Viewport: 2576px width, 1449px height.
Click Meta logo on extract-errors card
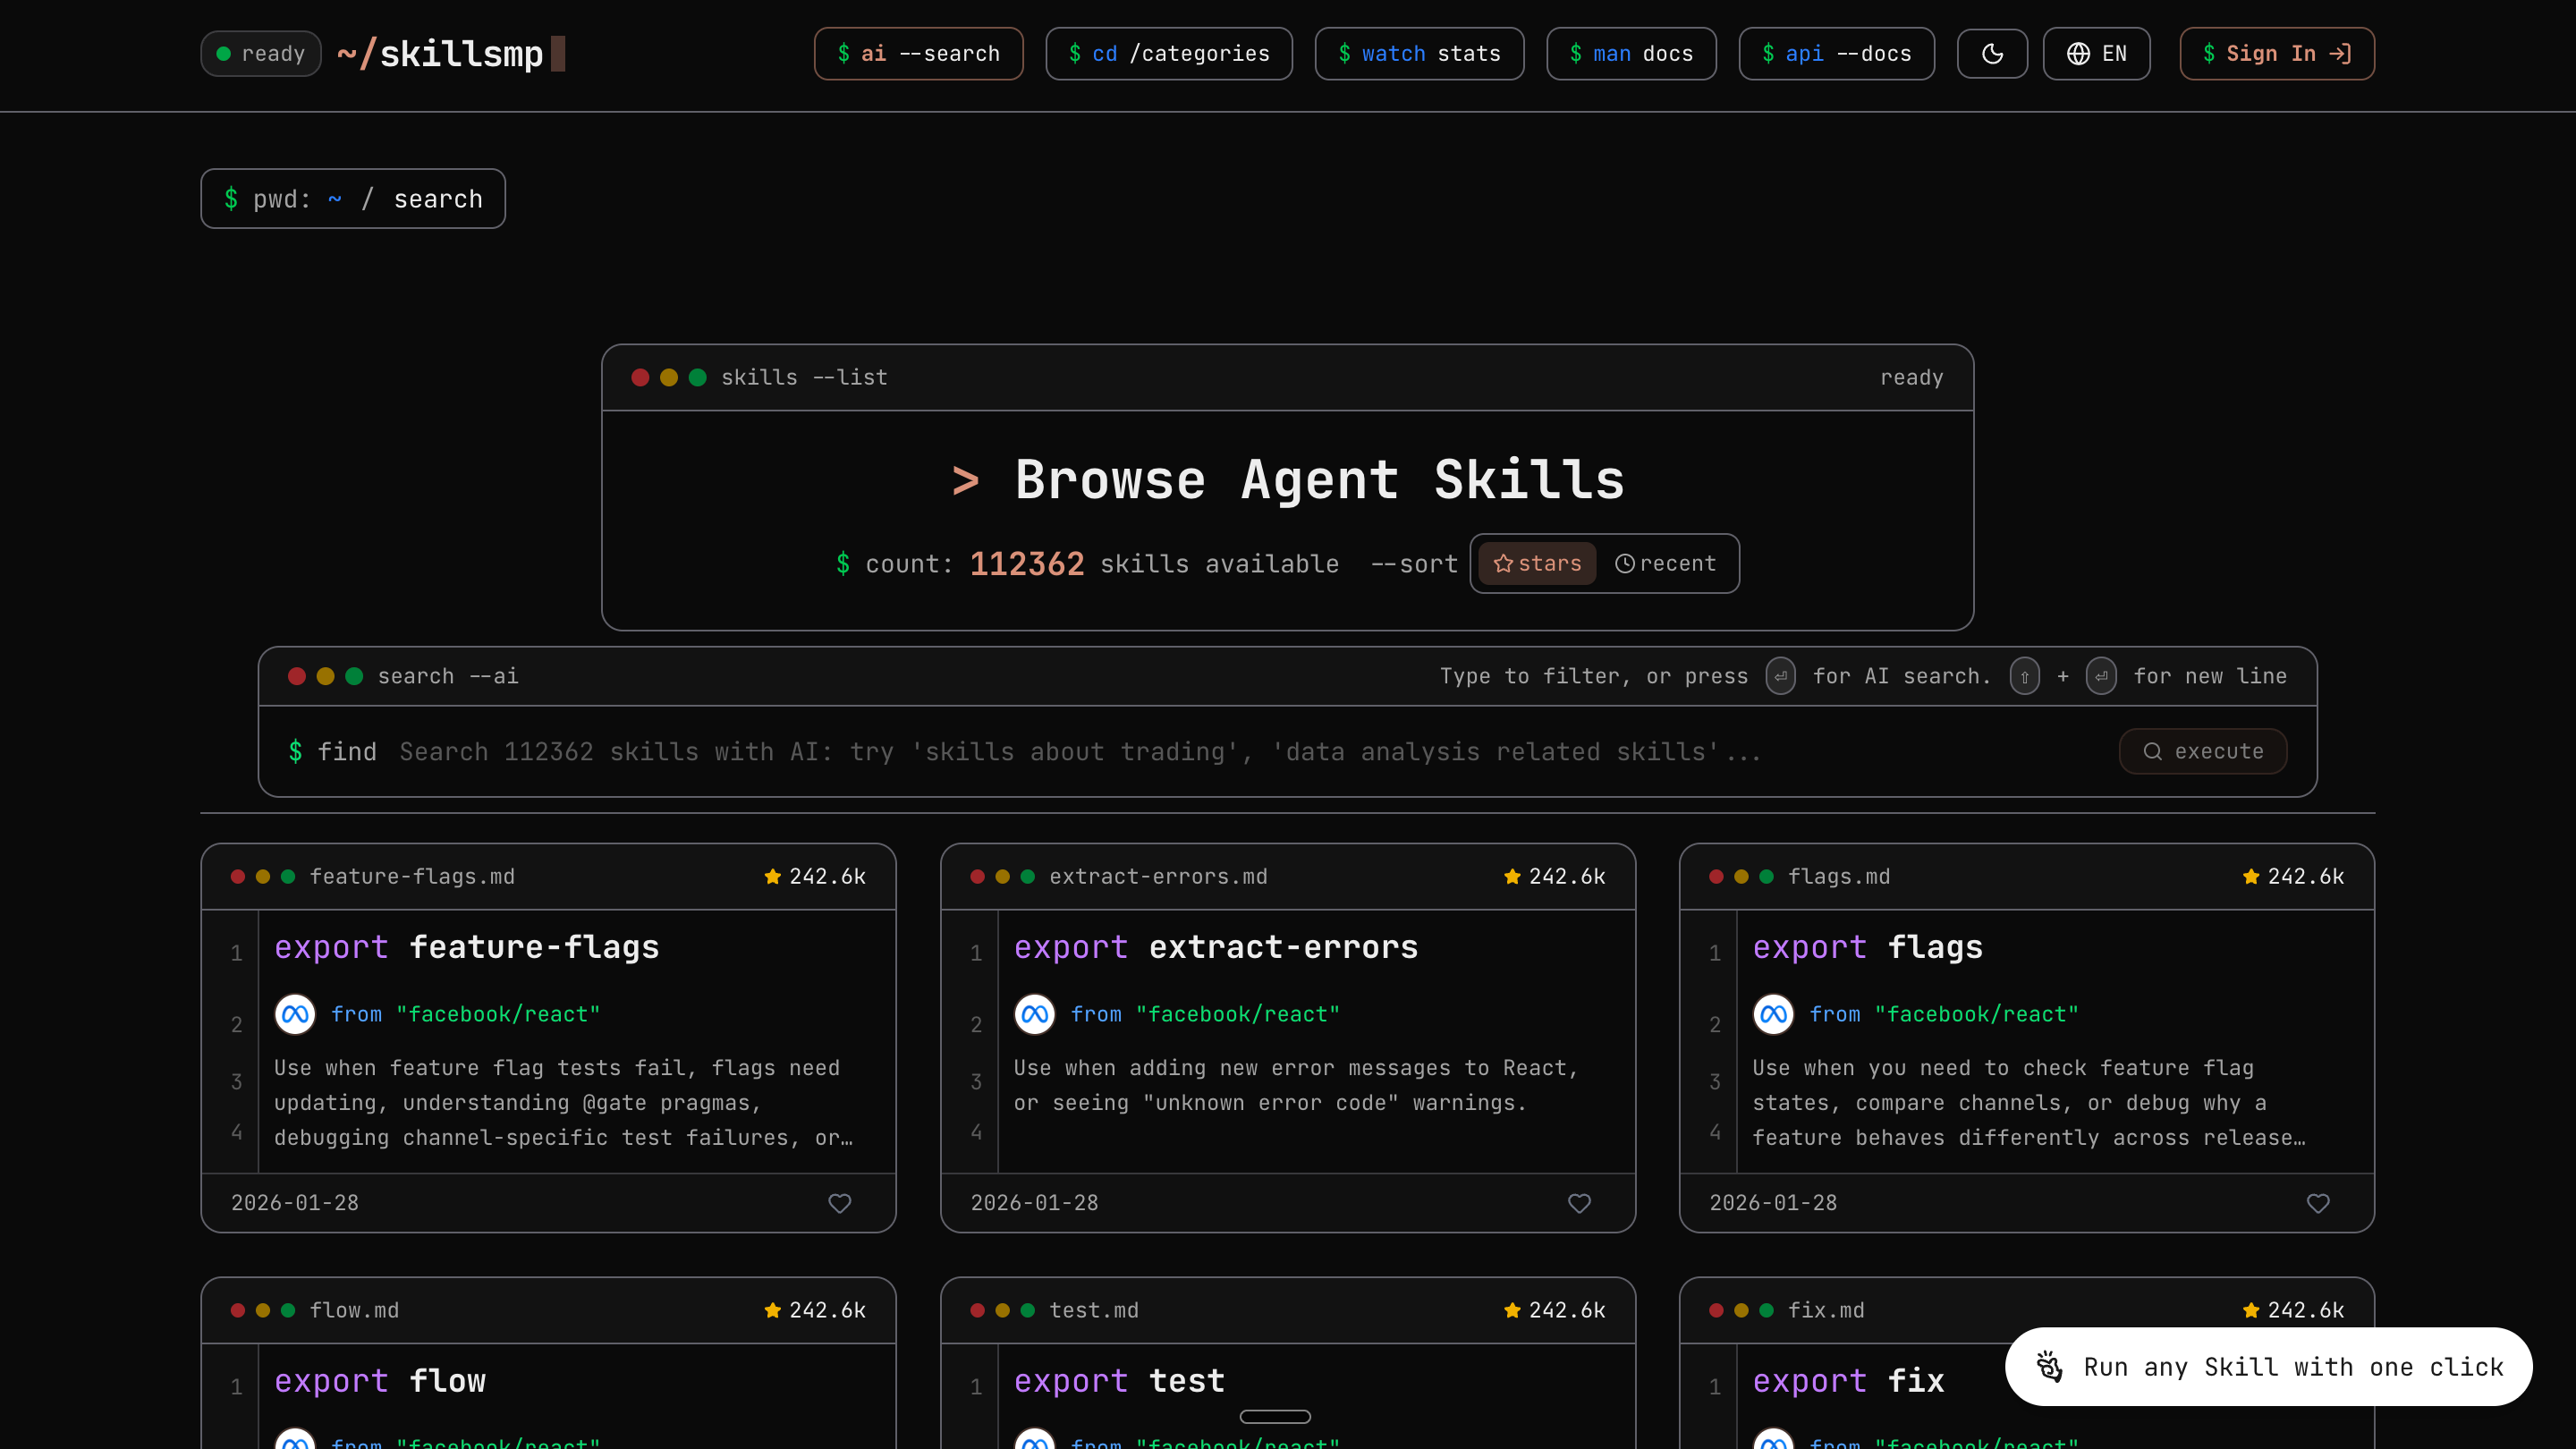click(1034, 1014)
